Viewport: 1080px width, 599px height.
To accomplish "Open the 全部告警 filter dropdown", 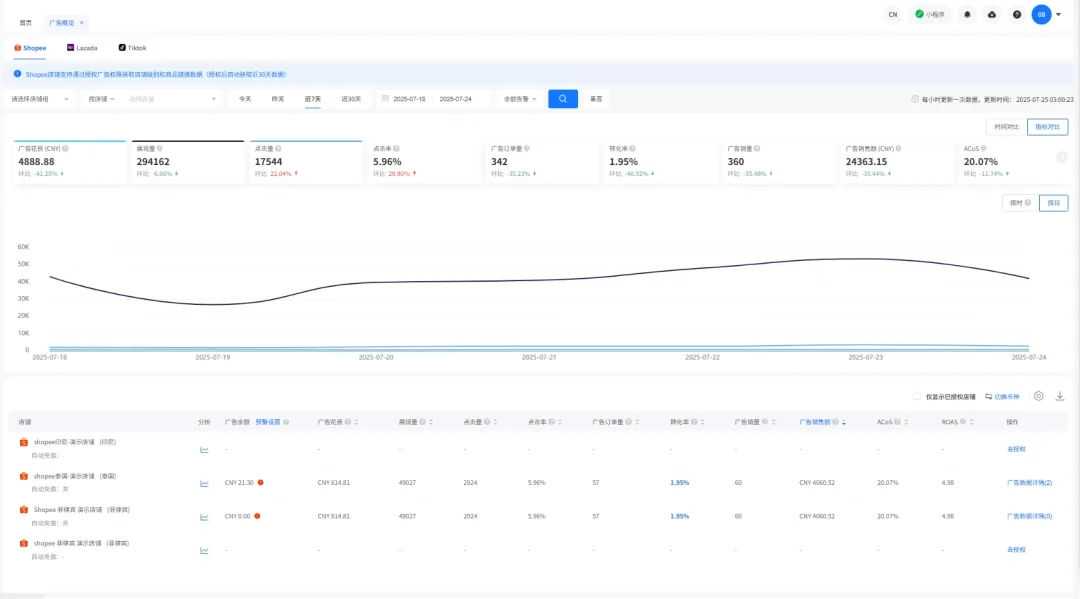I will pos(520,99).
